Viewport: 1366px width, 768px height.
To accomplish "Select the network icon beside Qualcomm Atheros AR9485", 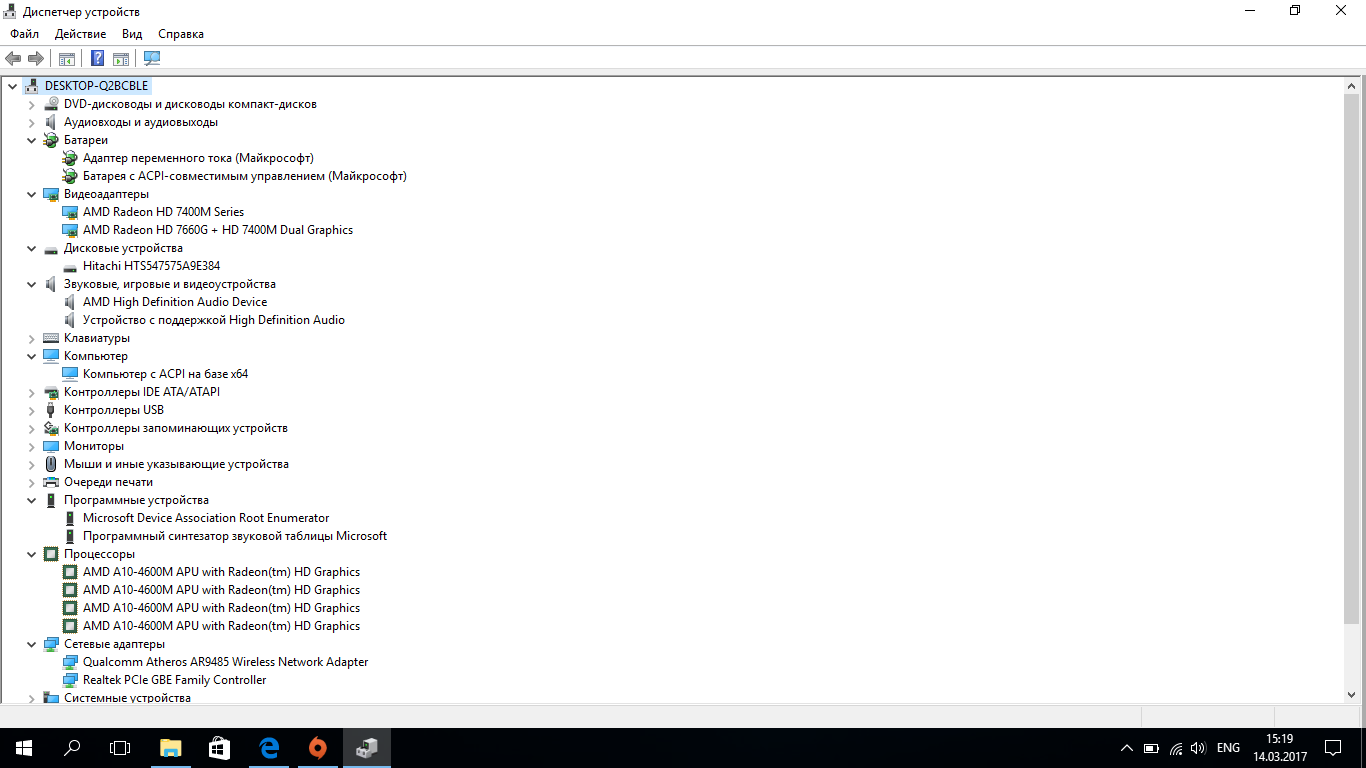I will pos(70,662).
